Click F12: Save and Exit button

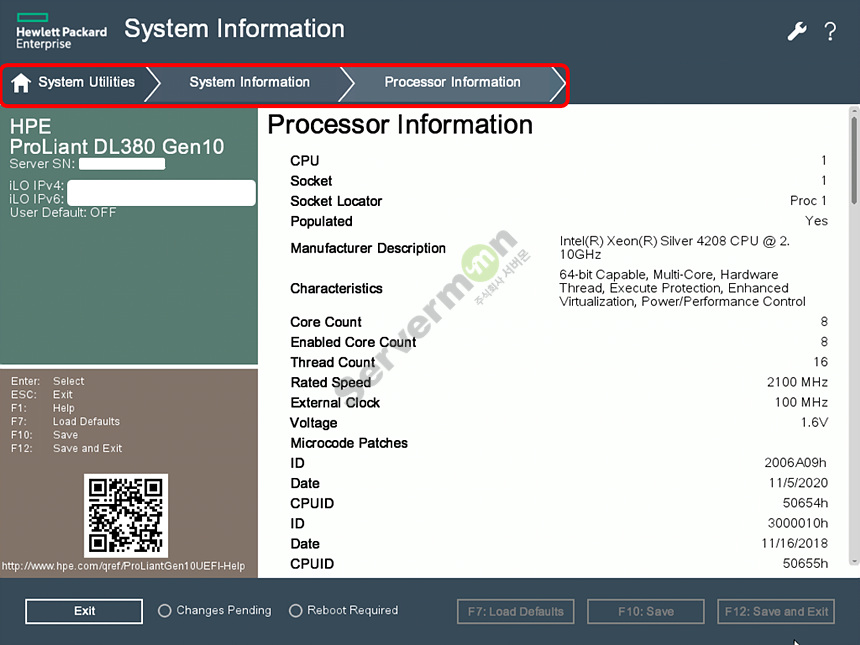(x=776, y=612)
